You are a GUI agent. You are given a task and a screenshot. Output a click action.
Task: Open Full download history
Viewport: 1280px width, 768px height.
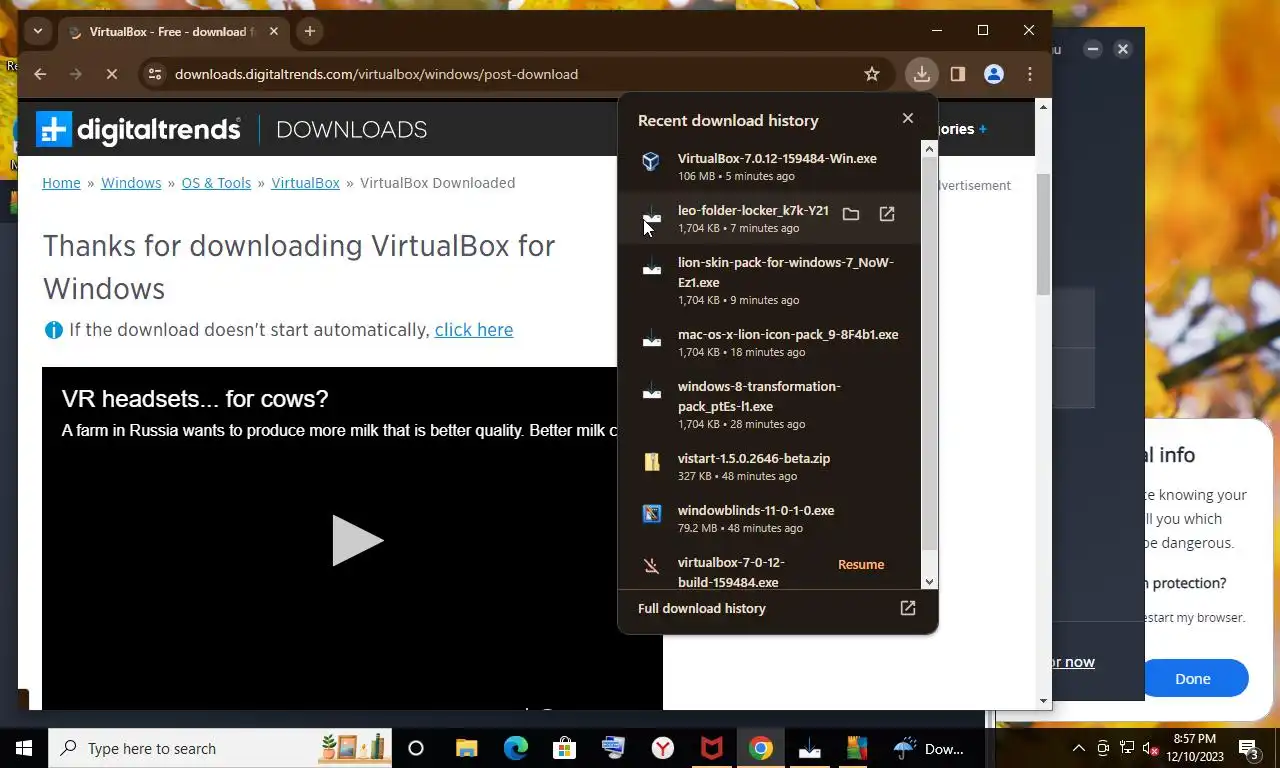pyautogui.click(x=702, y=608)
